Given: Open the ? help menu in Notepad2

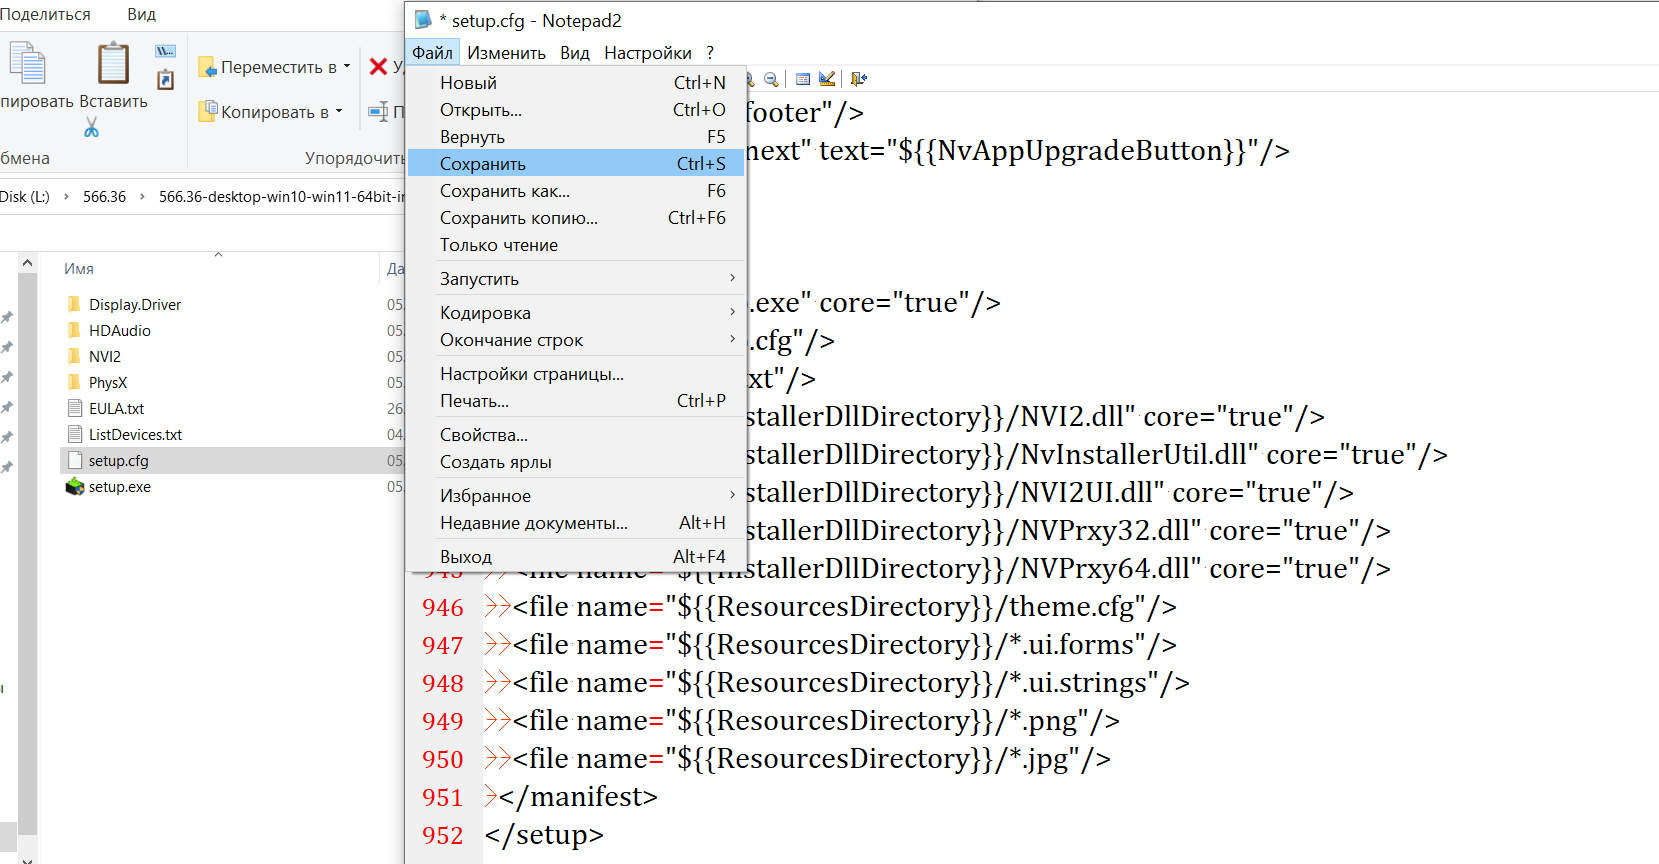Looking at the screenshot, I should pyautogui.click(x=710, y=52).
